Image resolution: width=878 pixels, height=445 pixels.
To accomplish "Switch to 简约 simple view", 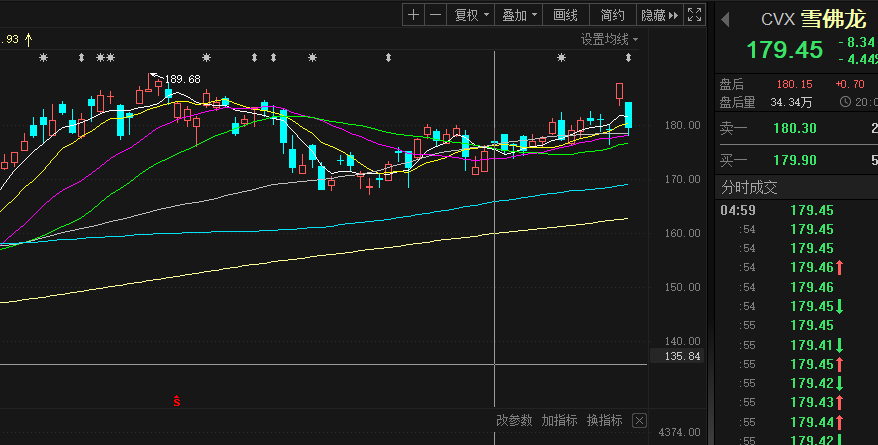I will (612, 15).
